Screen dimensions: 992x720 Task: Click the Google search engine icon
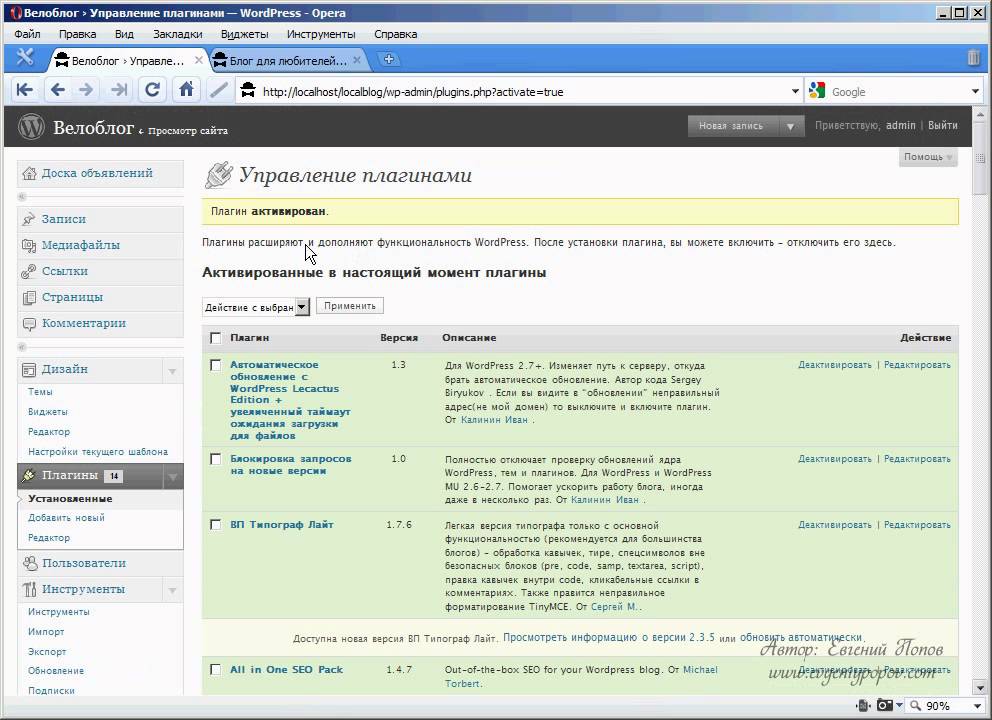point(817,91)
